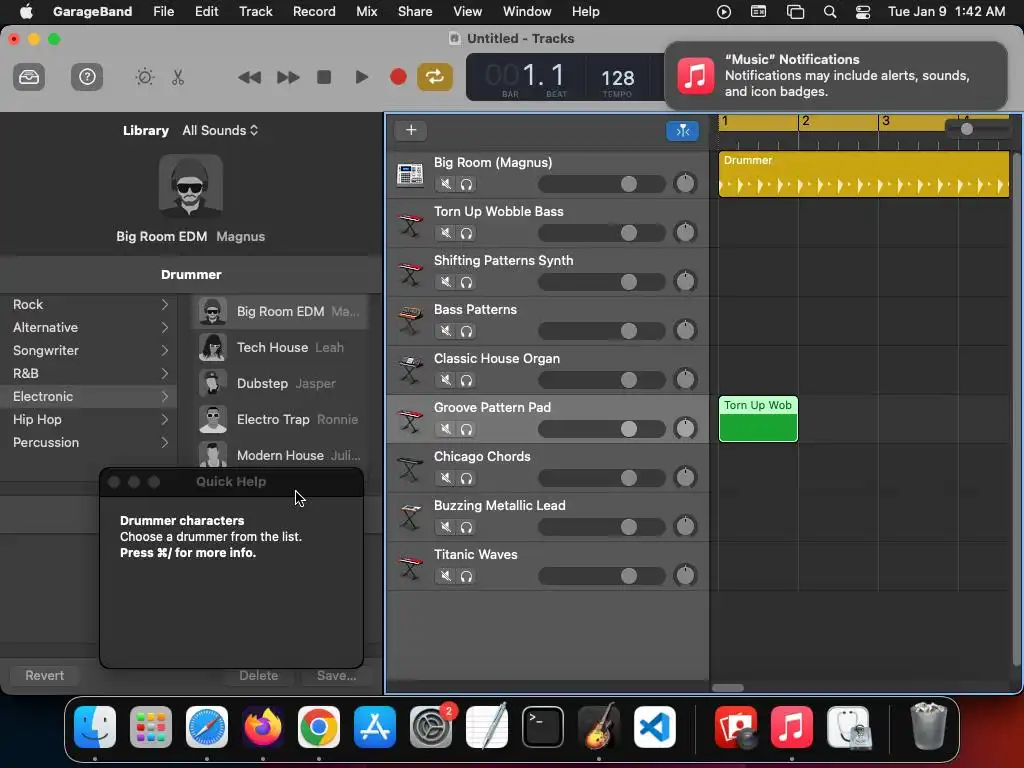This screenshot has width=1024, height=768.
Task: Mute the Bass Patterns track
Action: pos(445,331)
